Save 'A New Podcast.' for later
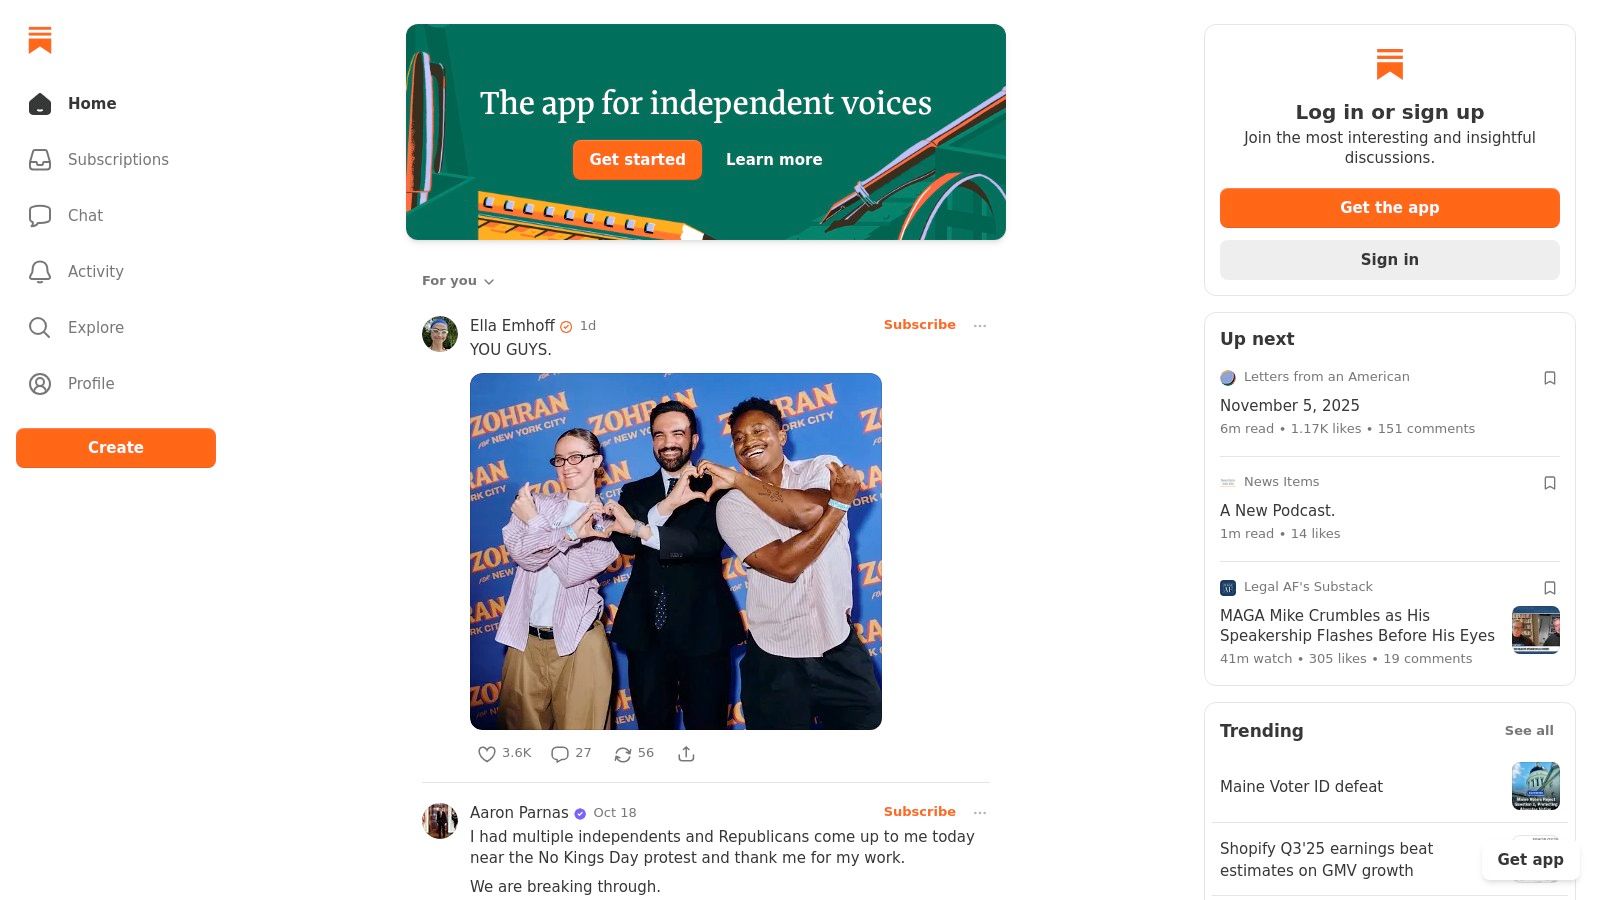This screenshot has width=1600, height=900. tap(1550, 483)
